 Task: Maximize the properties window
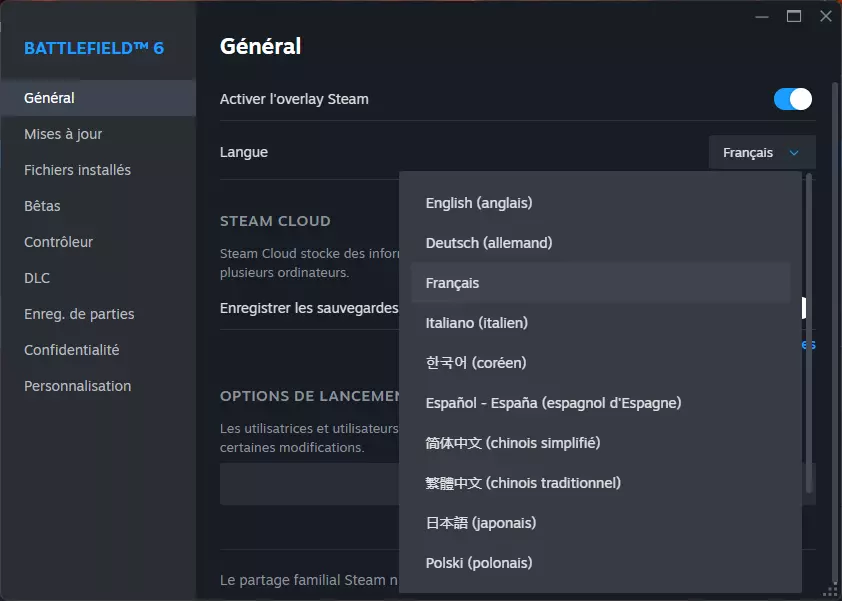point(794,16)
